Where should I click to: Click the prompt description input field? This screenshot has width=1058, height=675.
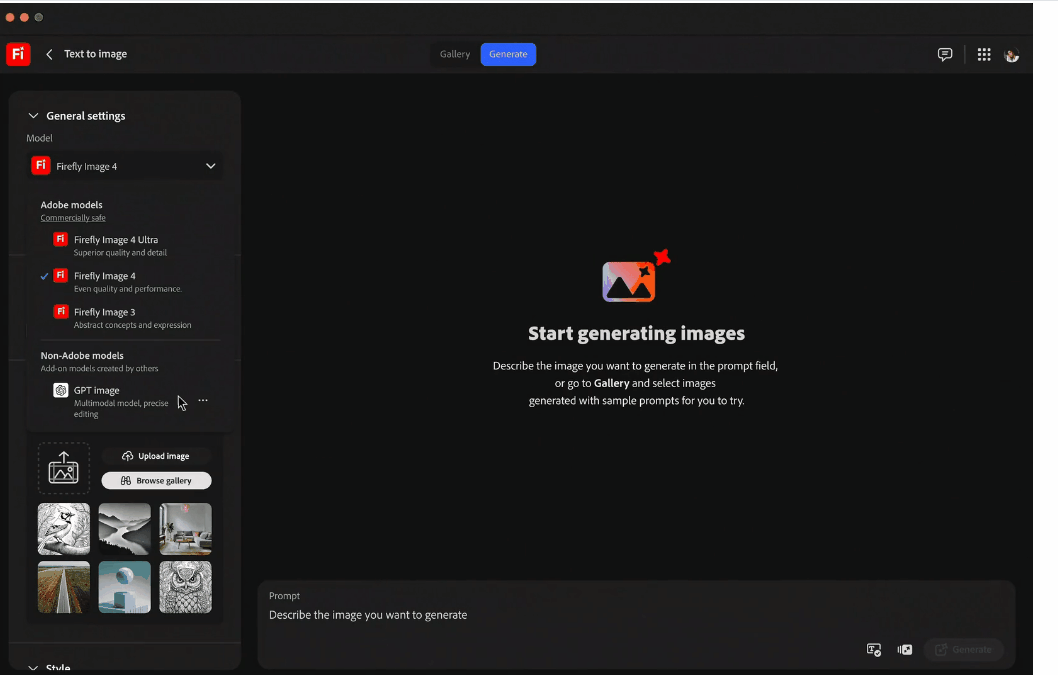[368, 615]
